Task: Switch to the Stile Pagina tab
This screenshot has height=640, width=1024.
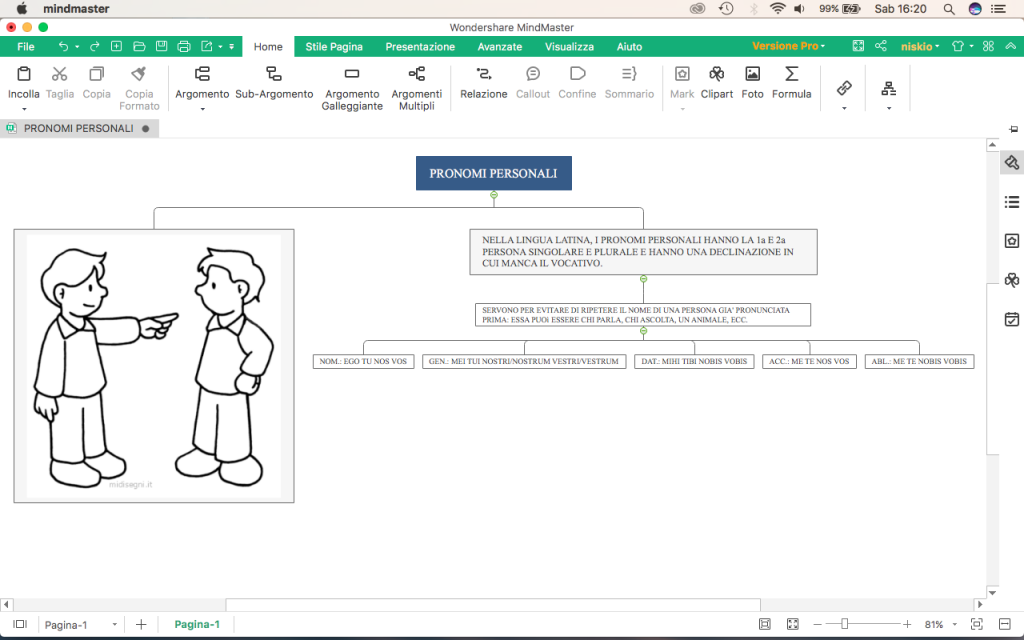Action: click(333, 46)
